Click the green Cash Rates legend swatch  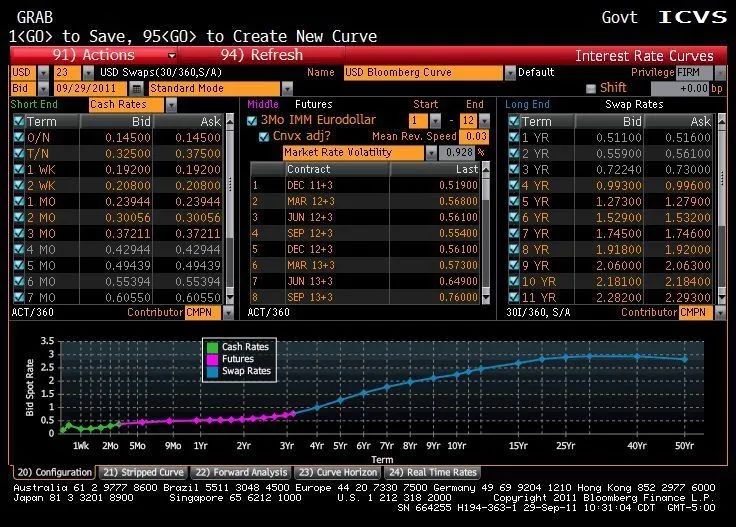point(211,347)
